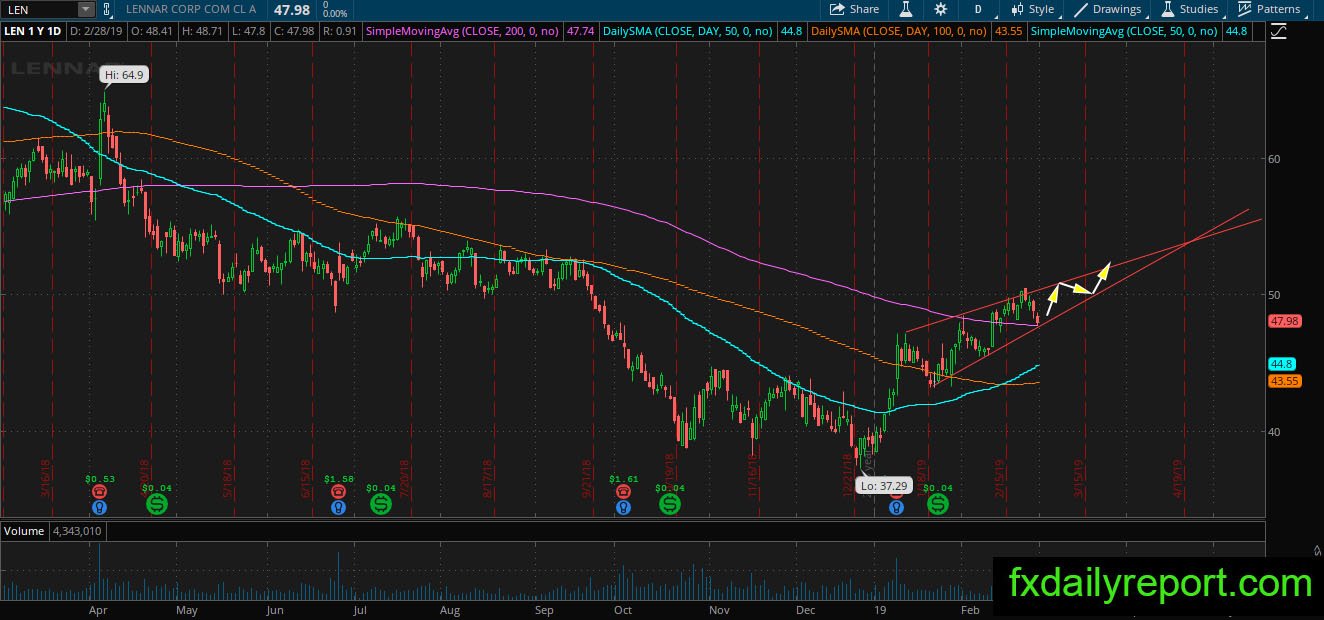Click the 4/19/19 expiration date marker
This screenshot has width=1324, height=620.
tap(1179, 477)
